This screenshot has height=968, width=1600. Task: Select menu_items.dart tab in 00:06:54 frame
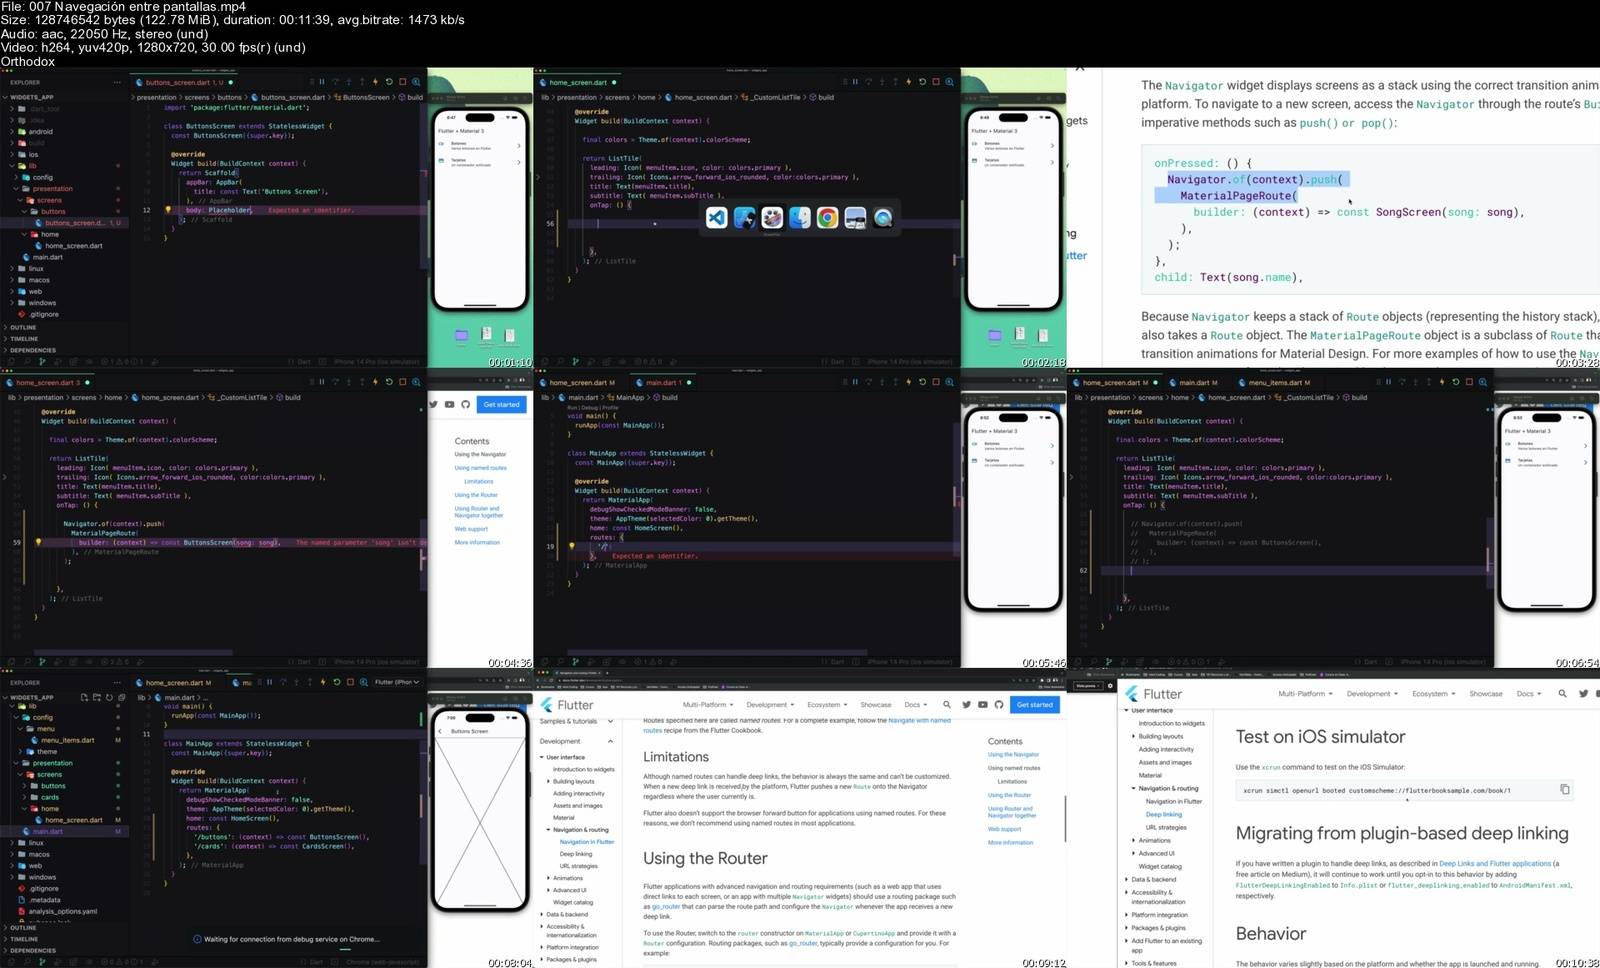[1274, 382]
